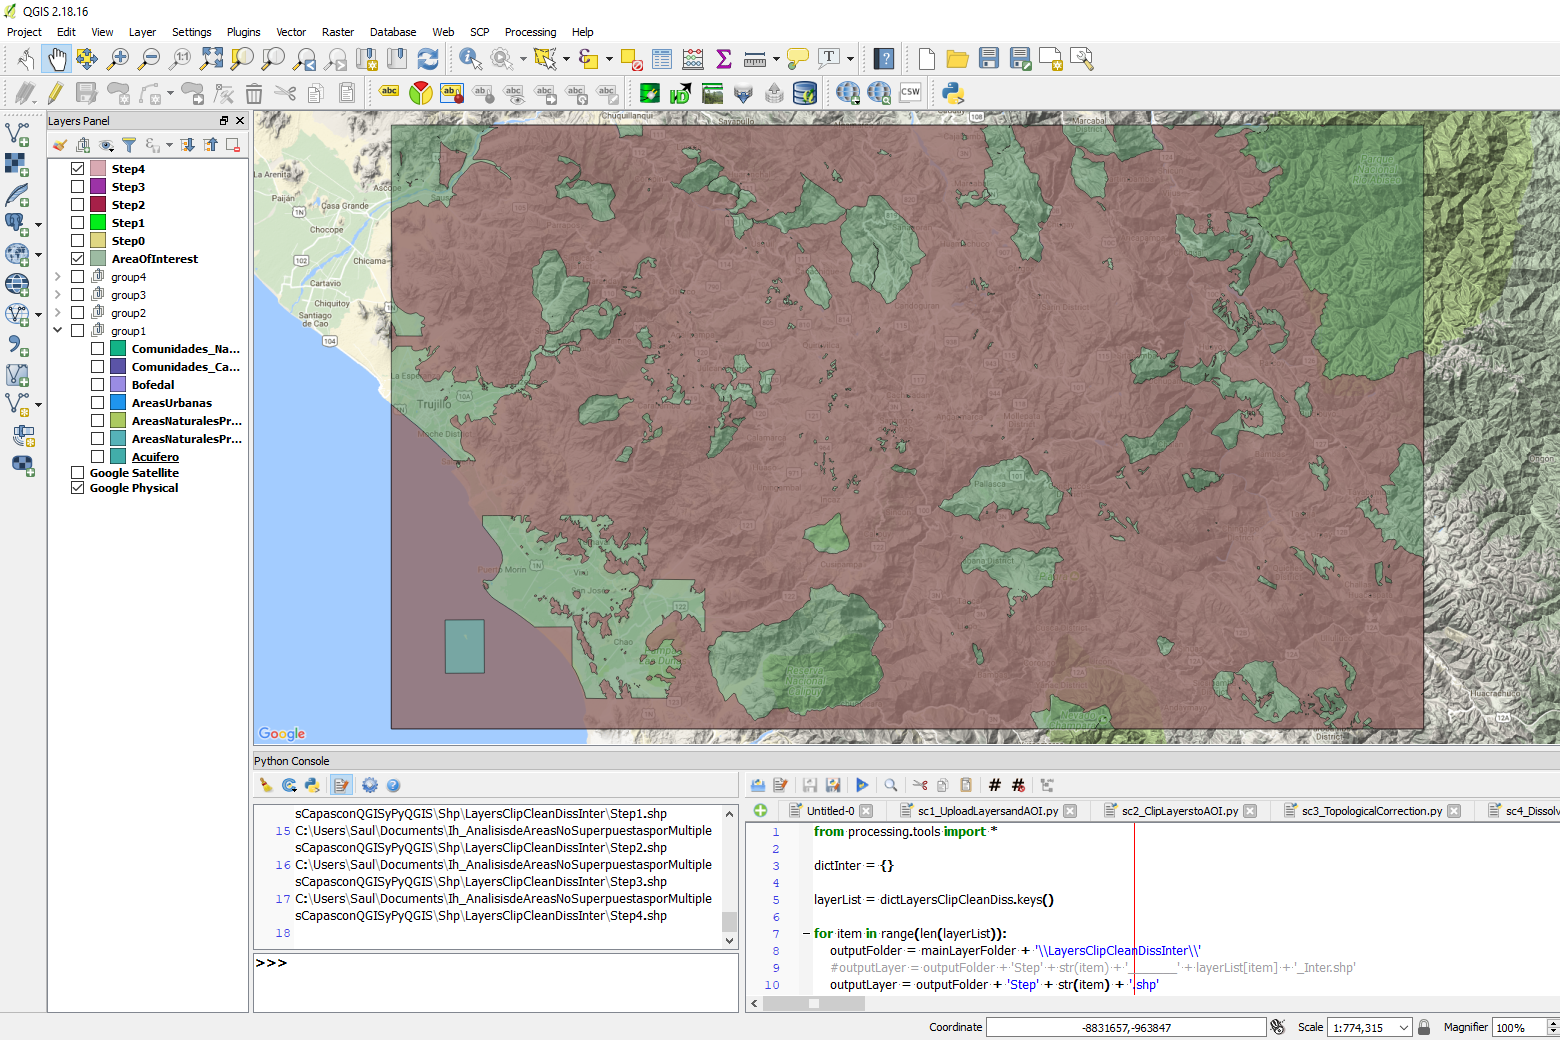Open the attribute table

click(x=662, y=59)
